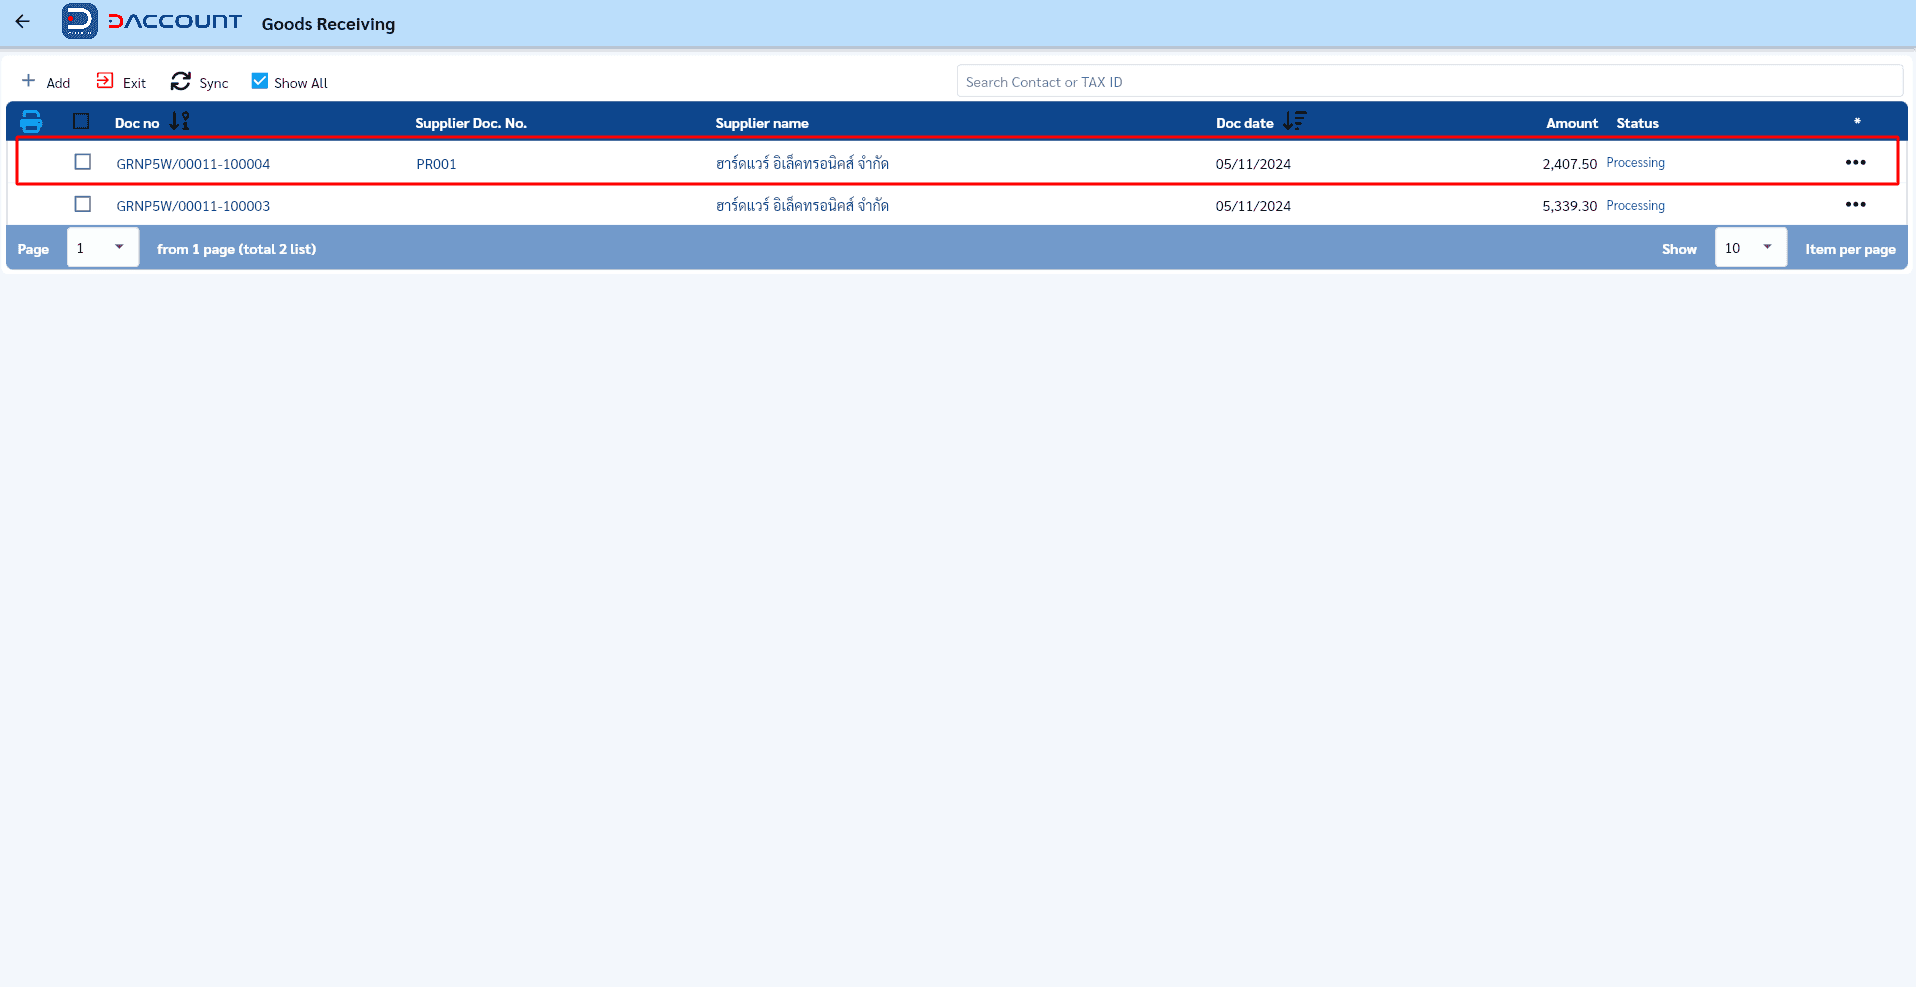Click doc date of 100004 row
Screen dimensions: 1916x987
coord(1253,164)
